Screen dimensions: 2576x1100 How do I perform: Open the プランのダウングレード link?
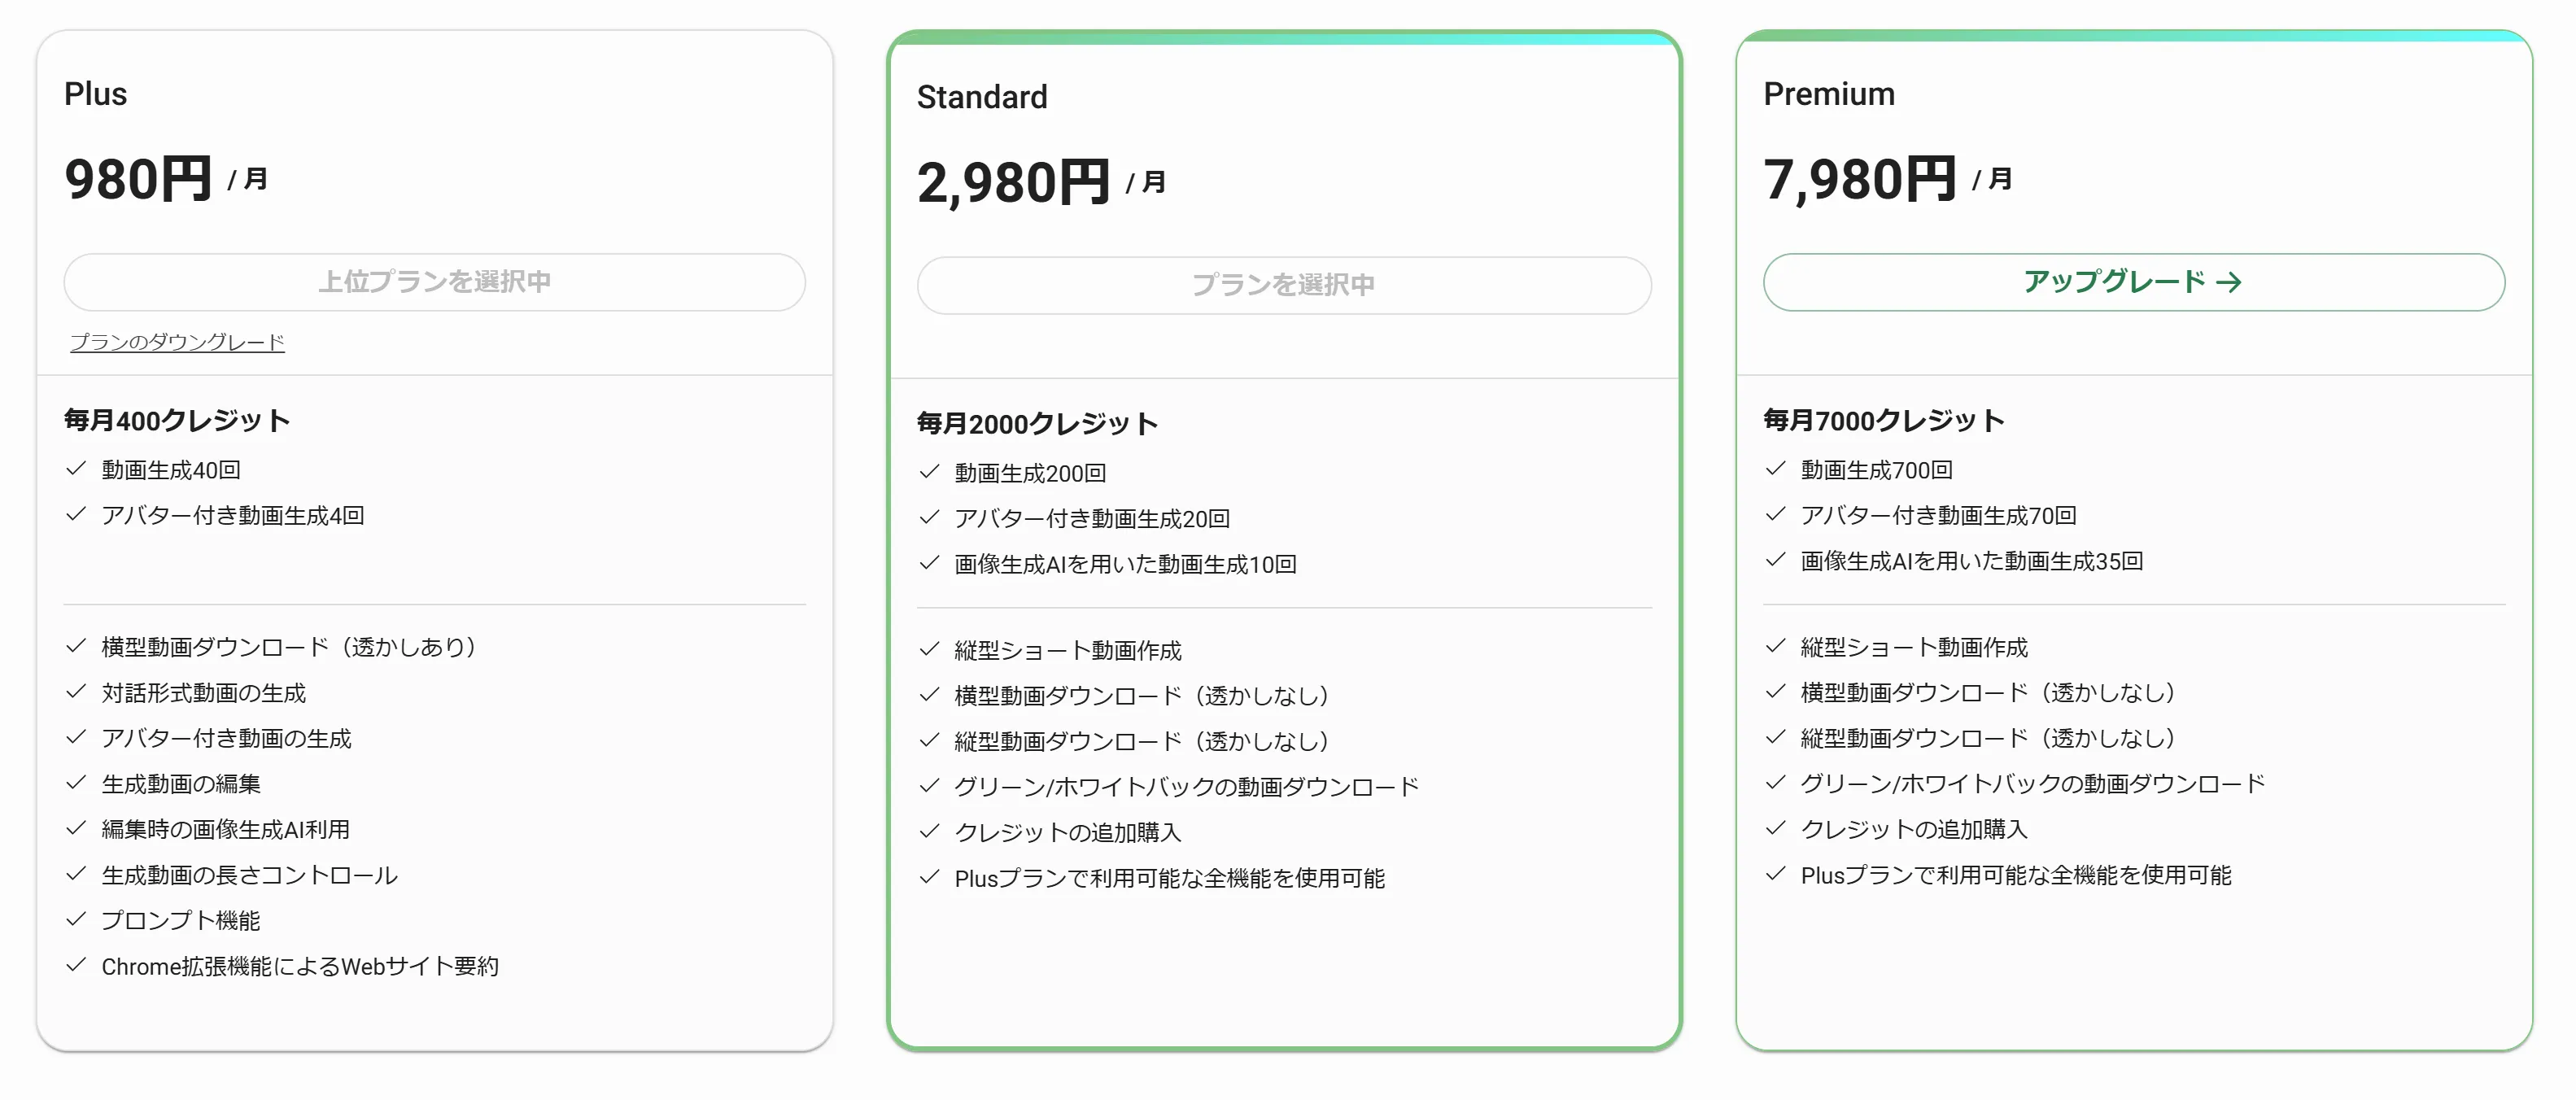[x=176, y=342]
